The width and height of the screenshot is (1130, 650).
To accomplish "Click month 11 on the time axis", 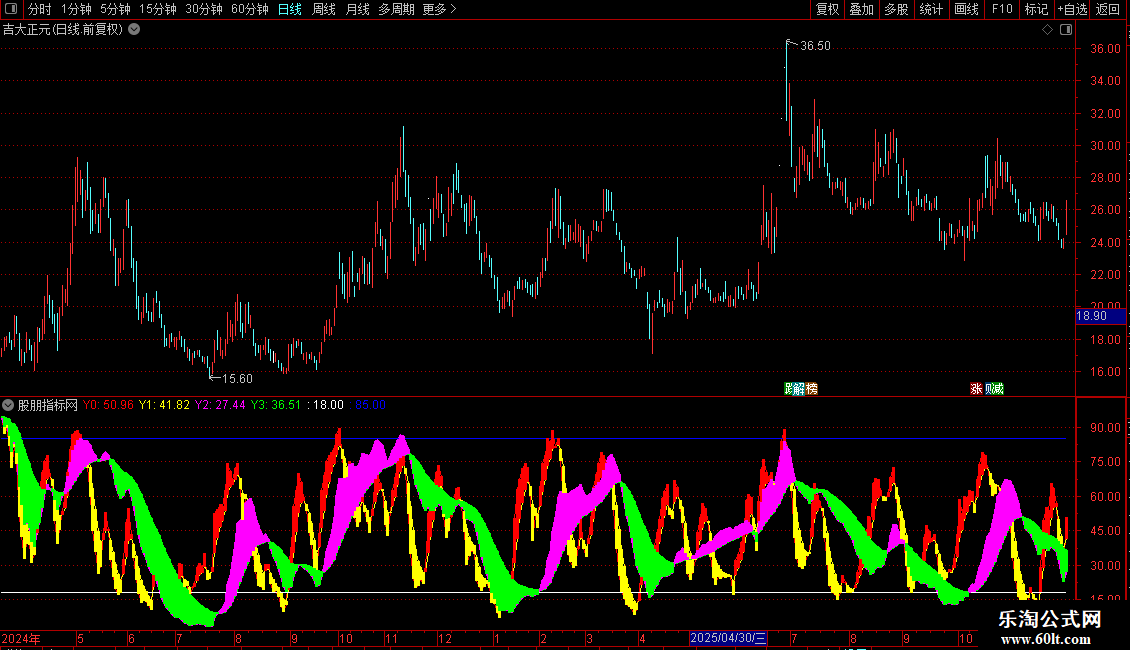I will pyautogui.click(x=391, y=639).
